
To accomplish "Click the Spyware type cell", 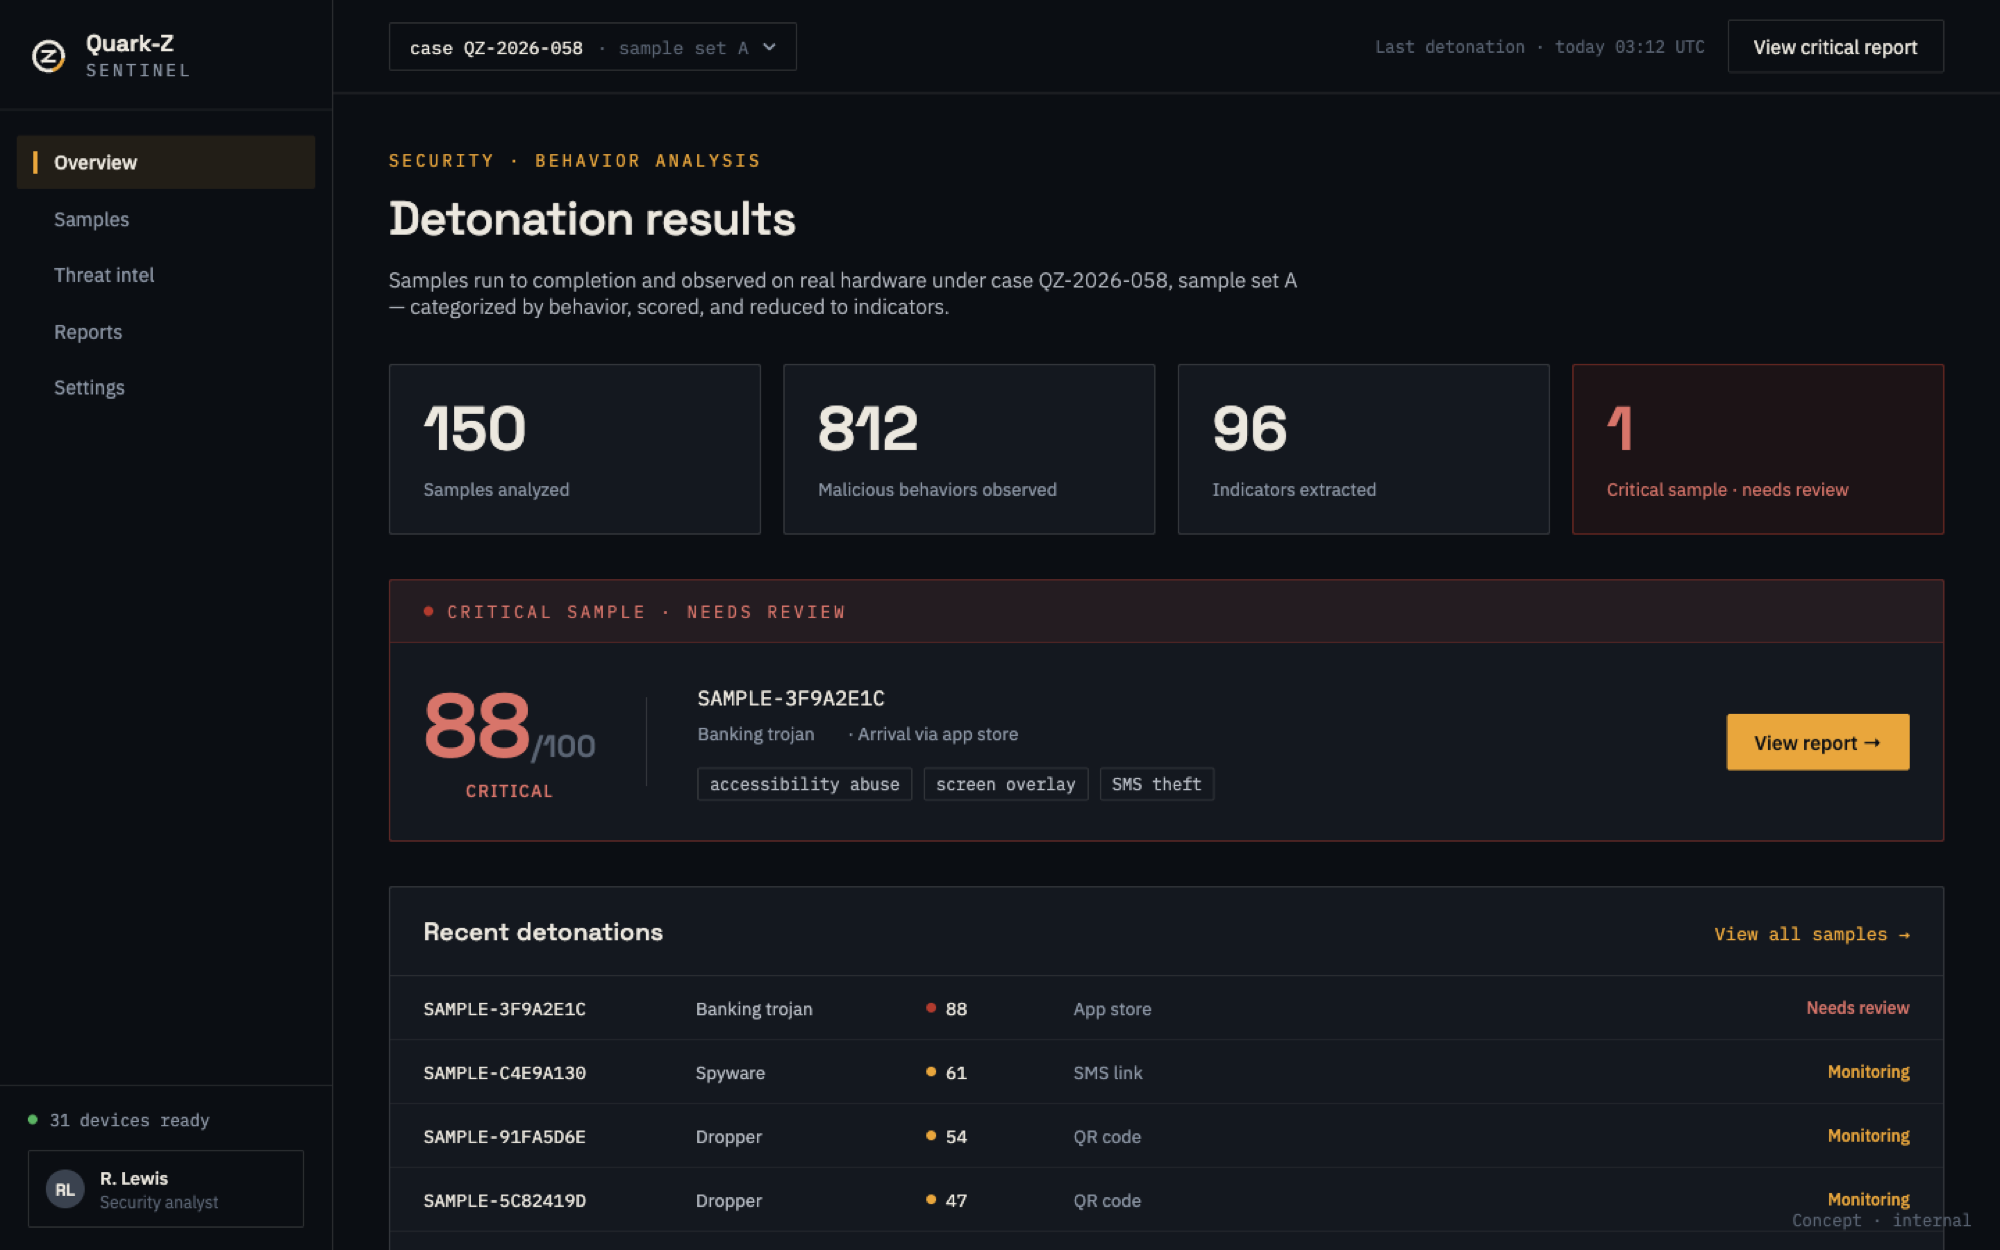I will (730, 1073).
